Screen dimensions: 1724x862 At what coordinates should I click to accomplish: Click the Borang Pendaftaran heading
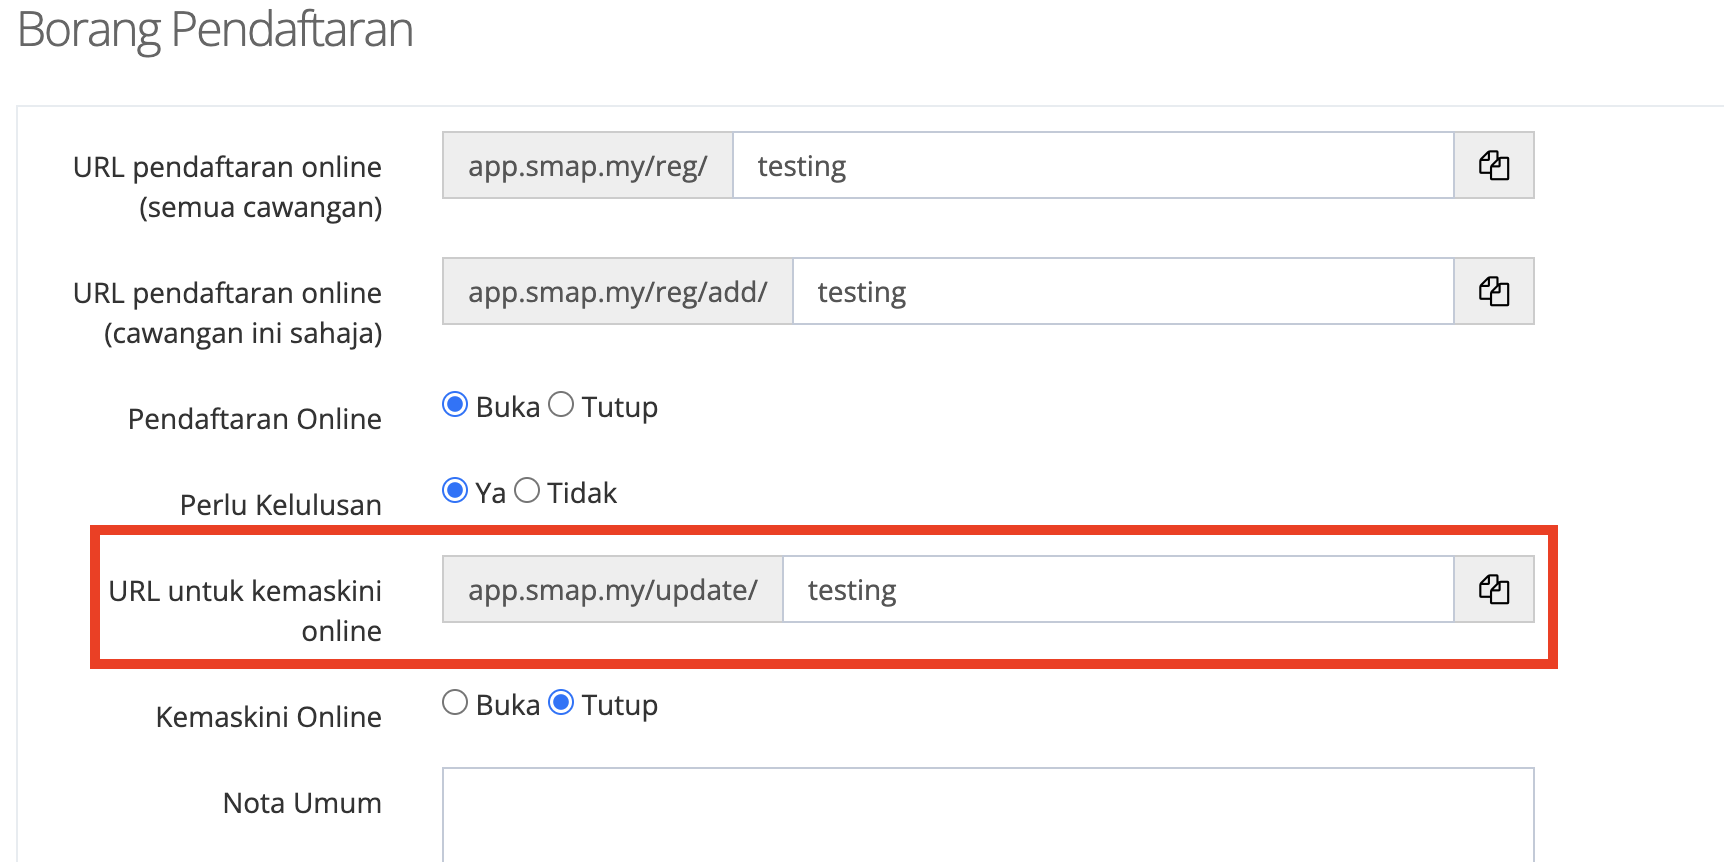tap(216, 30)
